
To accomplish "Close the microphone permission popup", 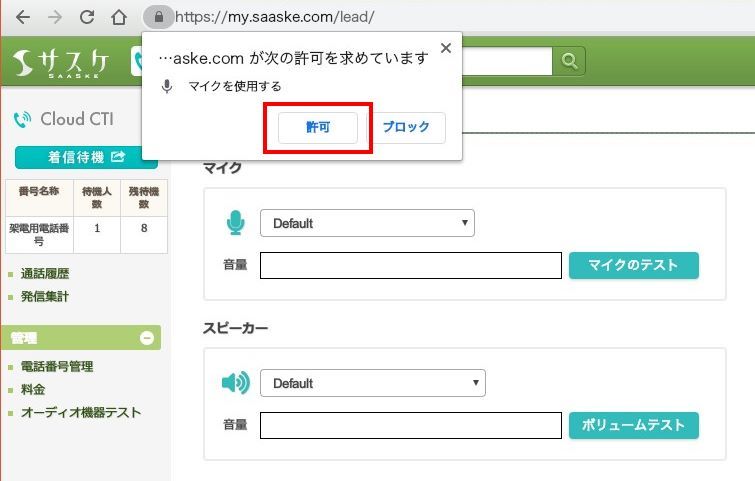I will [445, 47].
